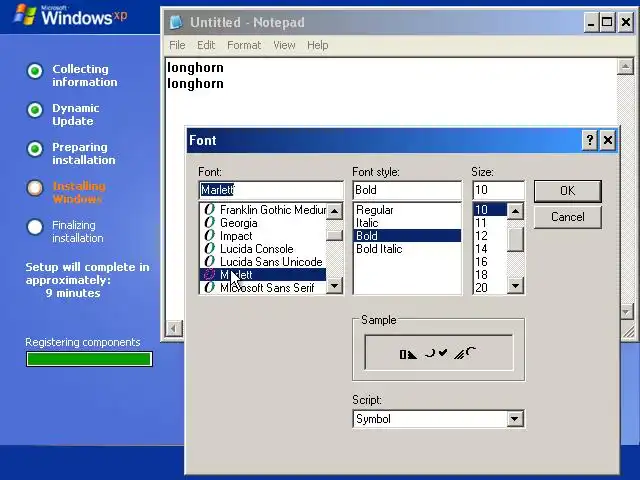
Task: Close the Notepad window
Action: [x=626, y=22]
